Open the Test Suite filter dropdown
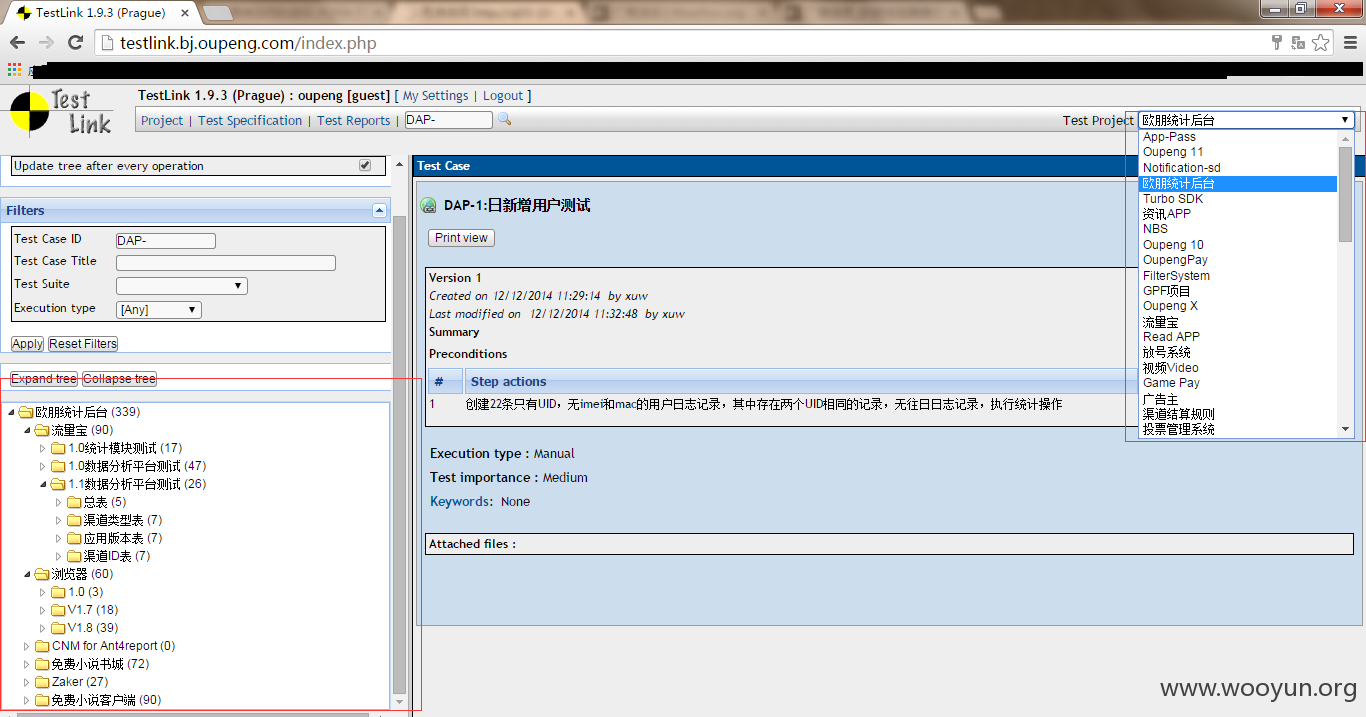This screenshot has width=1366, height=717. tap(182, 286)
